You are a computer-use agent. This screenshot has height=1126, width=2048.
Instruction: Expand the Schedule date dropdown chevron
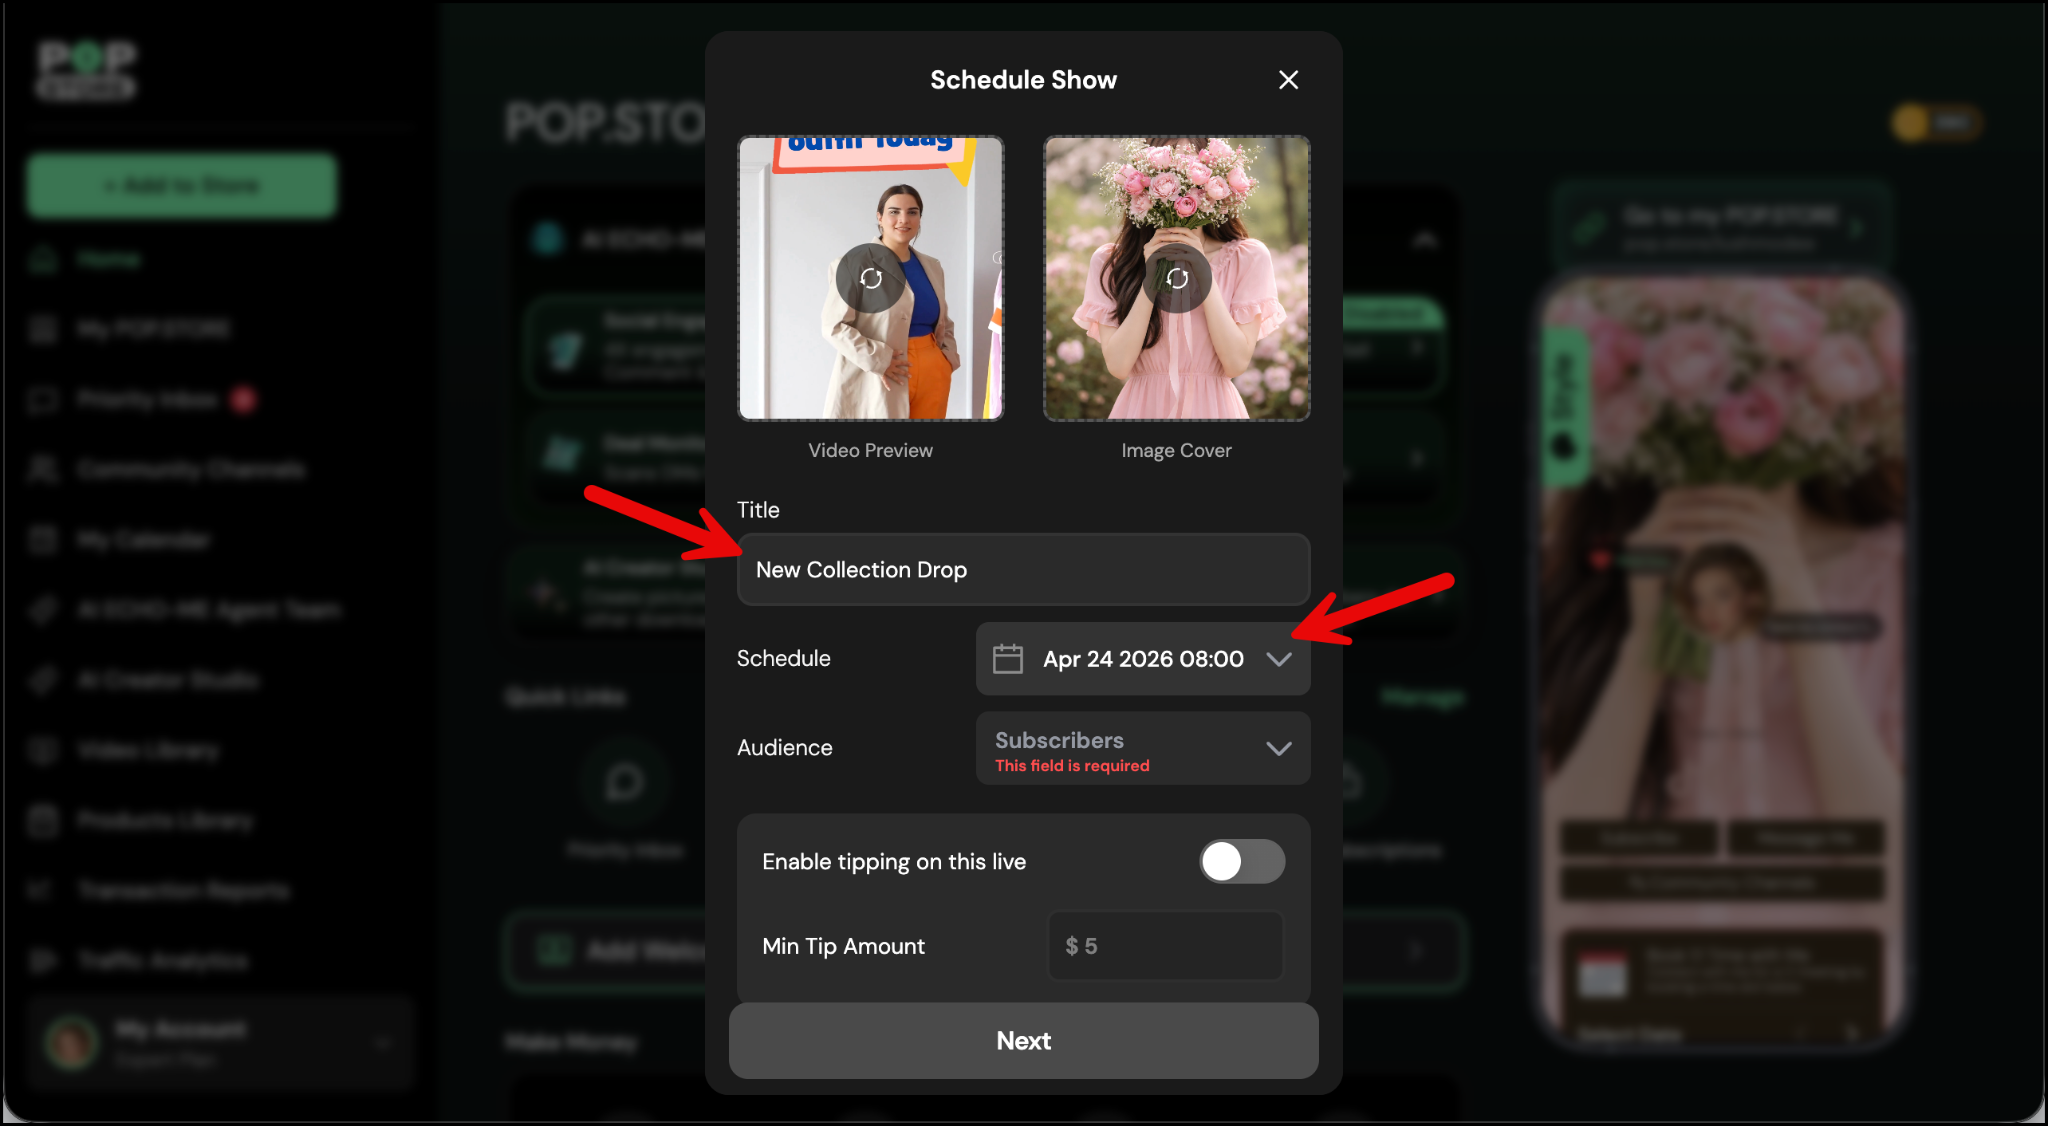click(x=1279, y=659)
